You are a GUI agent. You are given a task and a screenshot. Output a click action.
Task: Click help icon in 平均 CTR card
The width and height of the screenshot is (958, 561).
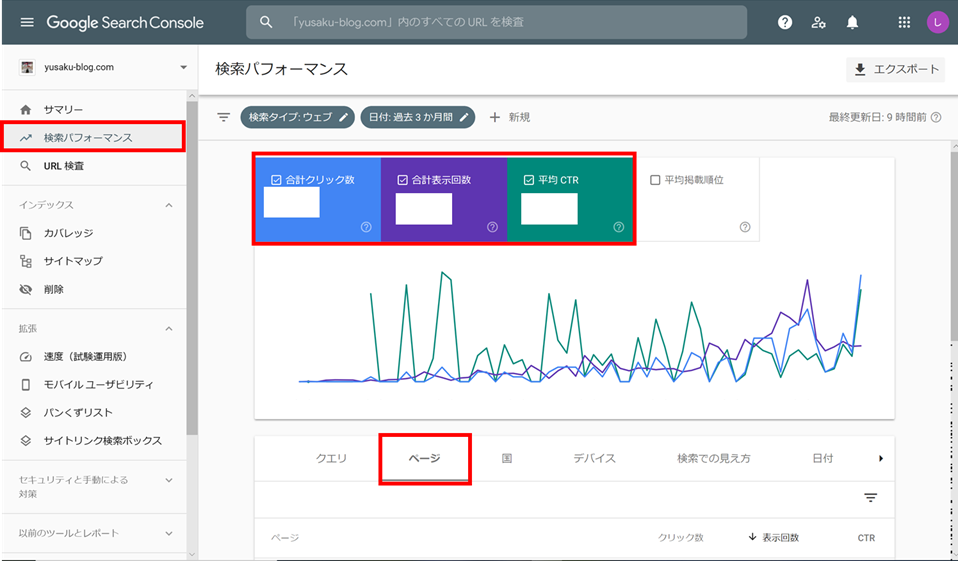point(618,227)
